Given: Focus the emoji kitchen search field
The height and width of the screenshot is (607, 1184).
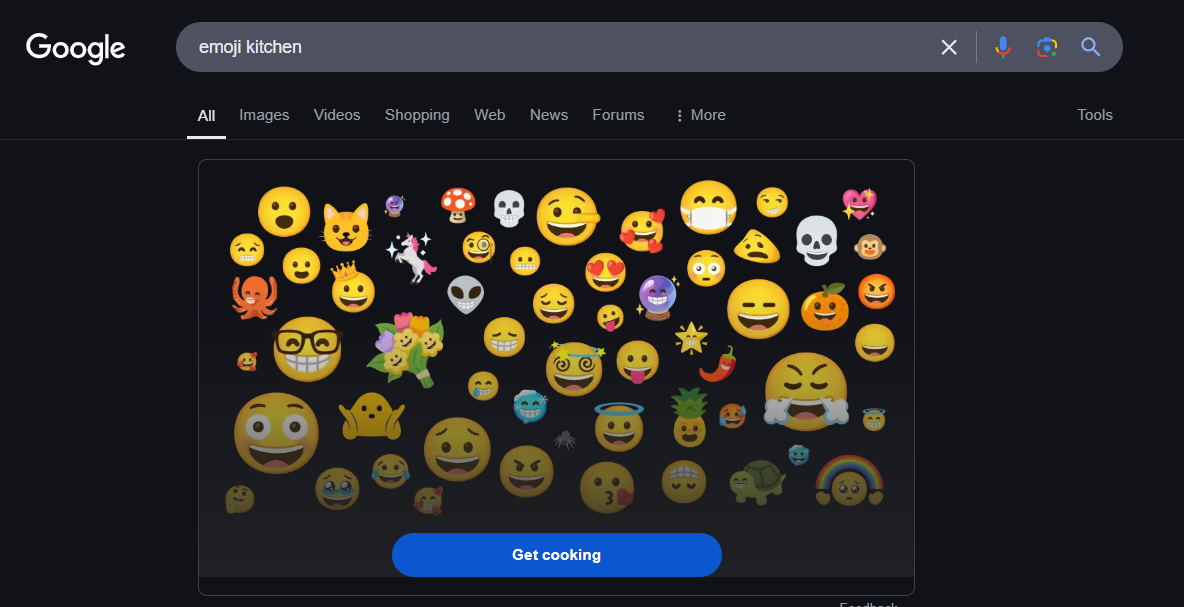Looking at the screenshot, I should tap(559, 47).
